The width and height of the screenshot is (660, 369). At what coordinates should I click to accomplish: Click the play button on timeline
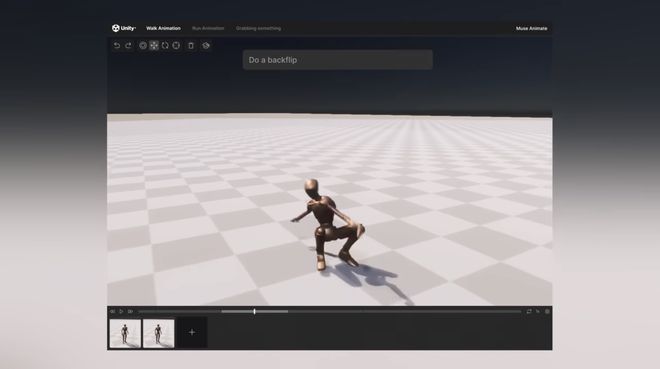121,311
